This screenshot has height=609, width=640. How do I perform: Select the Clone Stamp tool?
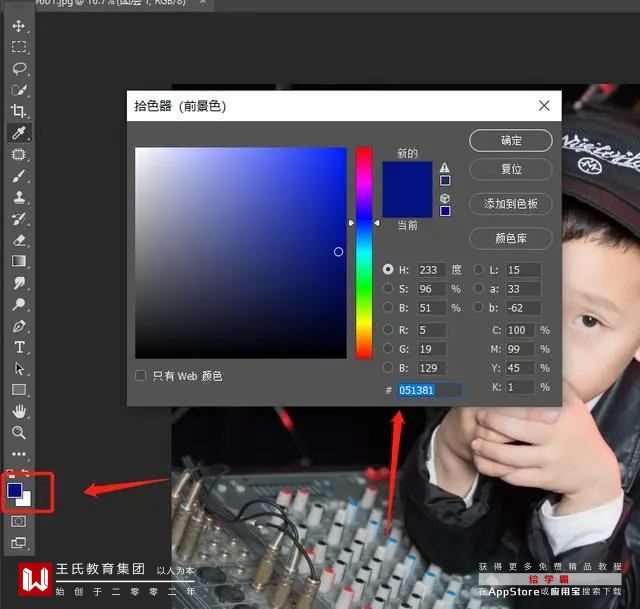[x=19, y=198]
